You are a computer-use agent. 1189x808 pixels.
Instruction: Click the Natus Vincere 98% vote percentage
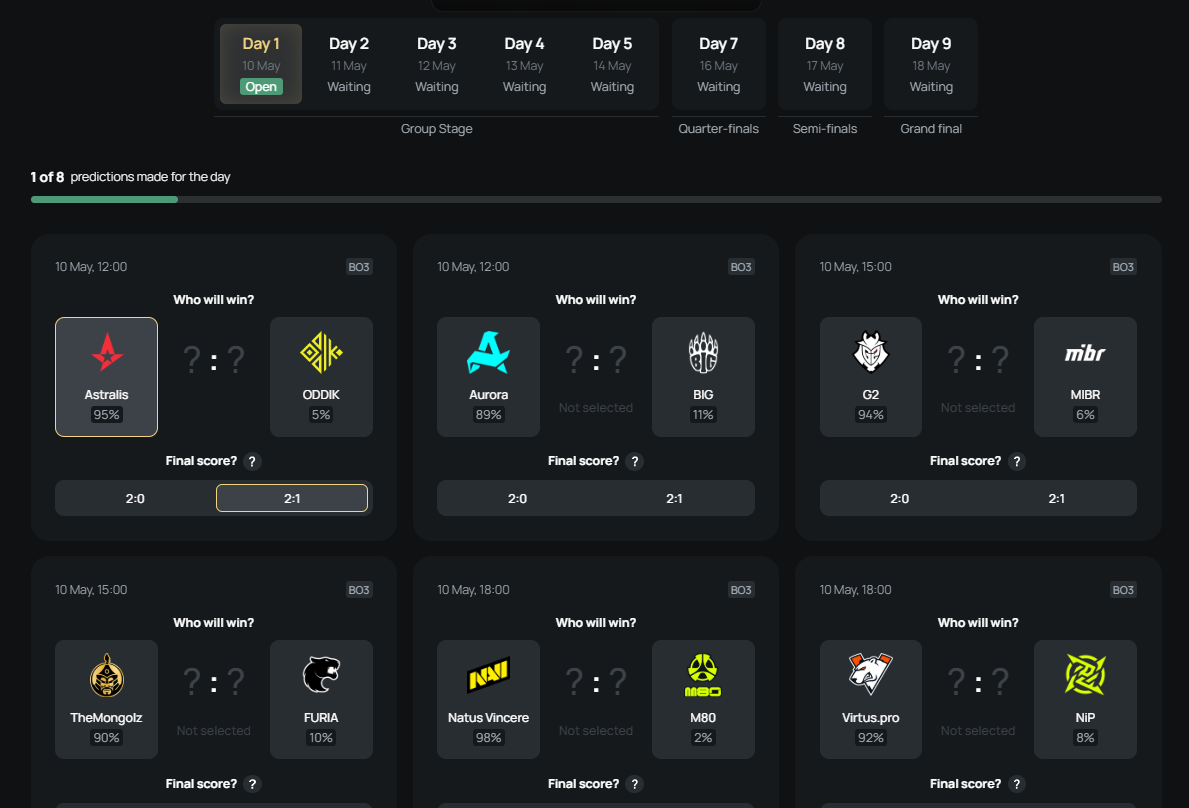tap(488, 738)
